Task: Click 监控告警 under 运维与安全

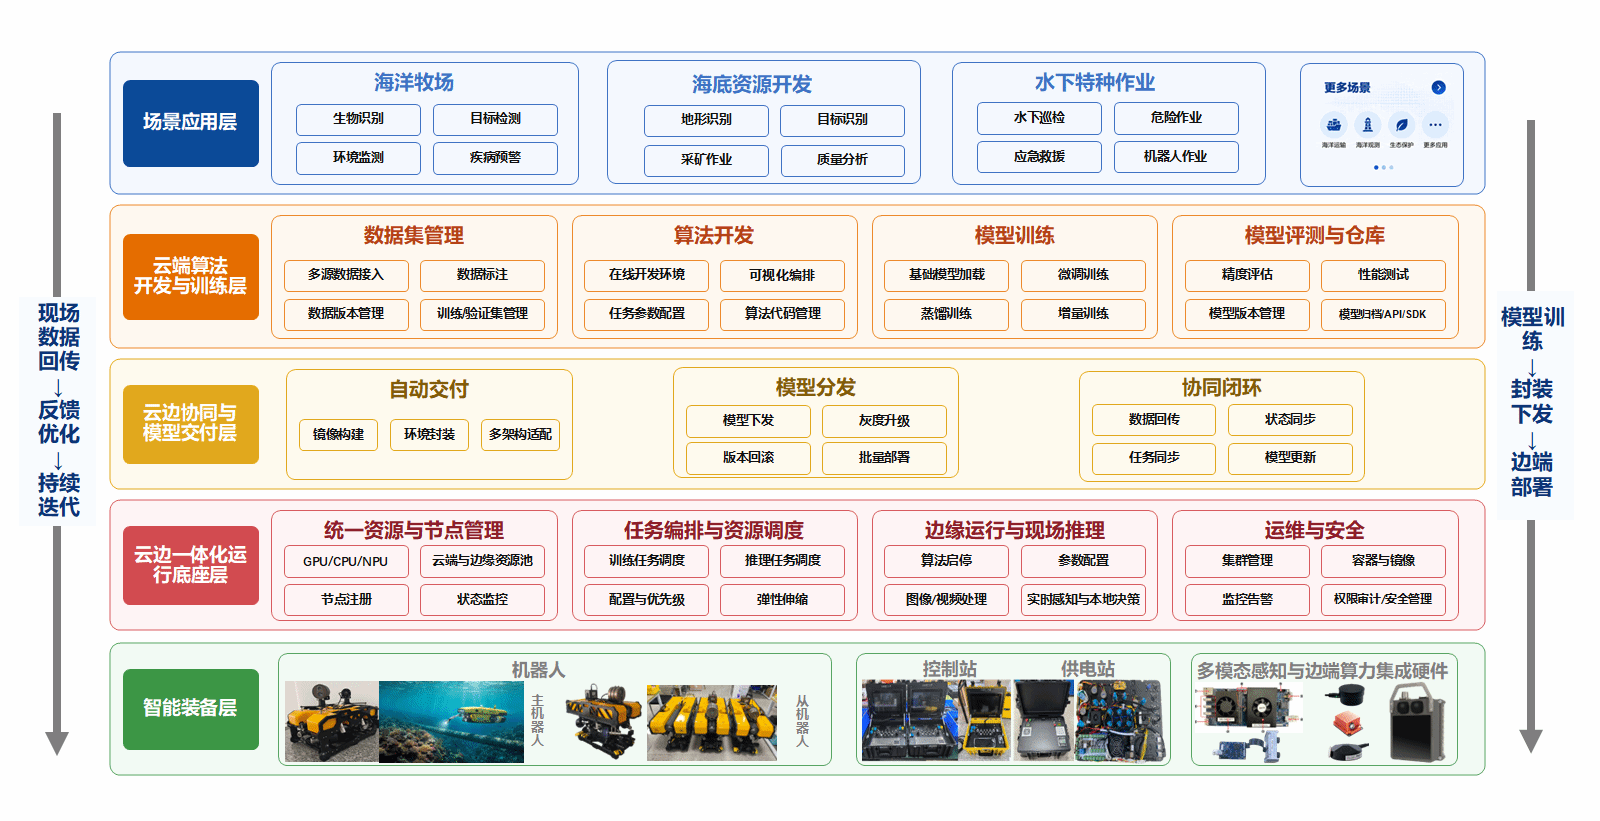Action: coord(1247,600)
